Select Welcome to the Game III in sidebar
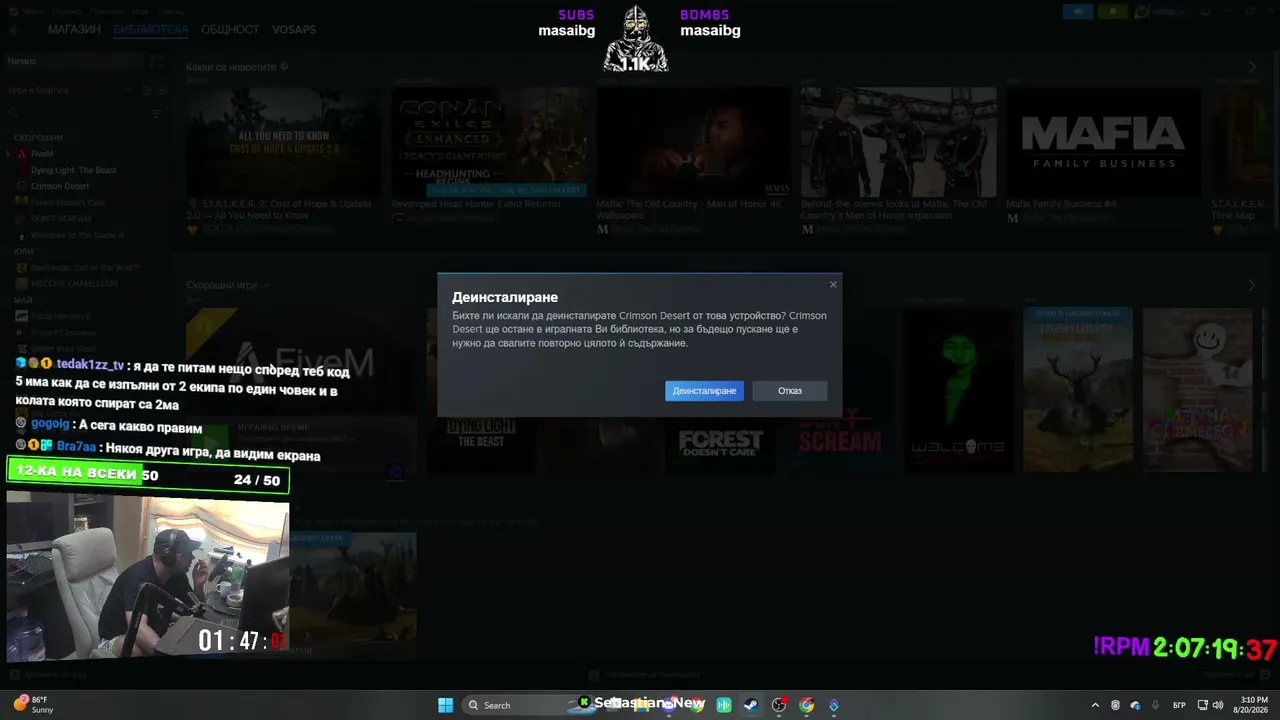 pyautogui.click(x=77, y=235)
